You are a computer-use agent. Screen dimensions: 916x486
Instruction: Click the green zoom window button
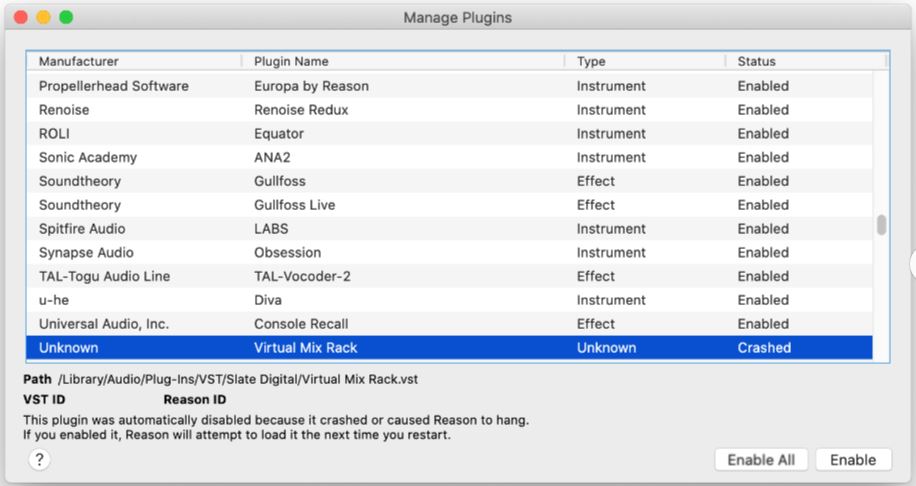(x=66, y=17)
